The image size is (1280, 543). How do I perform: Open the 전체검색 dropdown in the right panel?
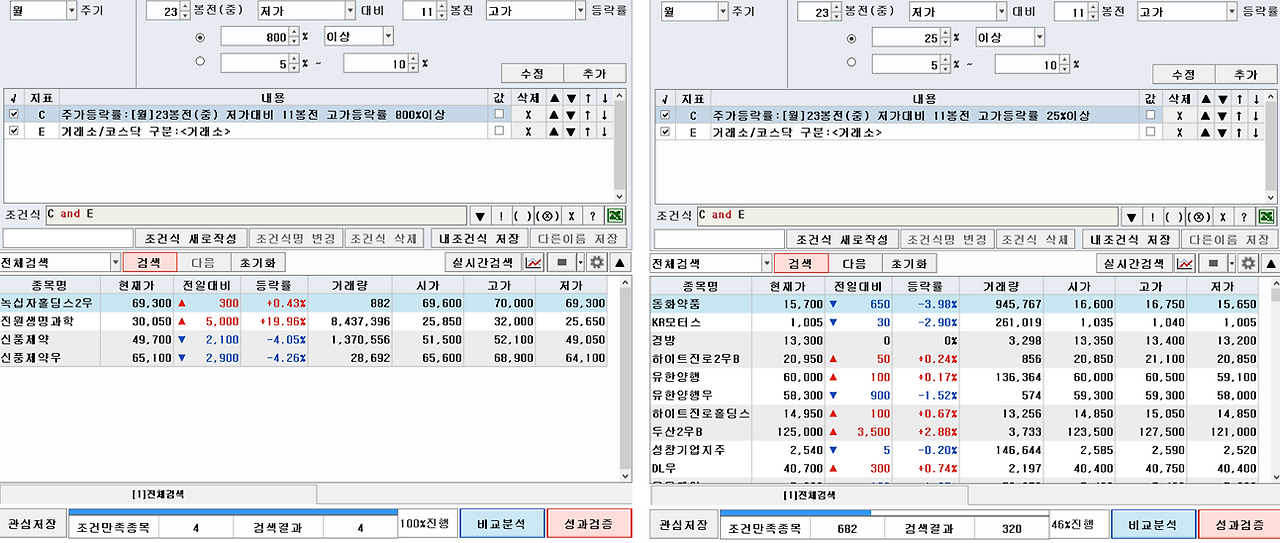pos(766,263)
